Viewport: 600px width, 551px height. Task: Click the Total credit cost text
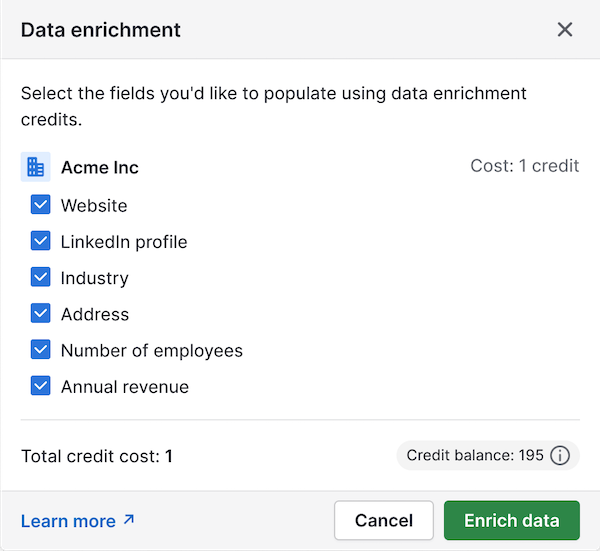[x=97, y=457]
